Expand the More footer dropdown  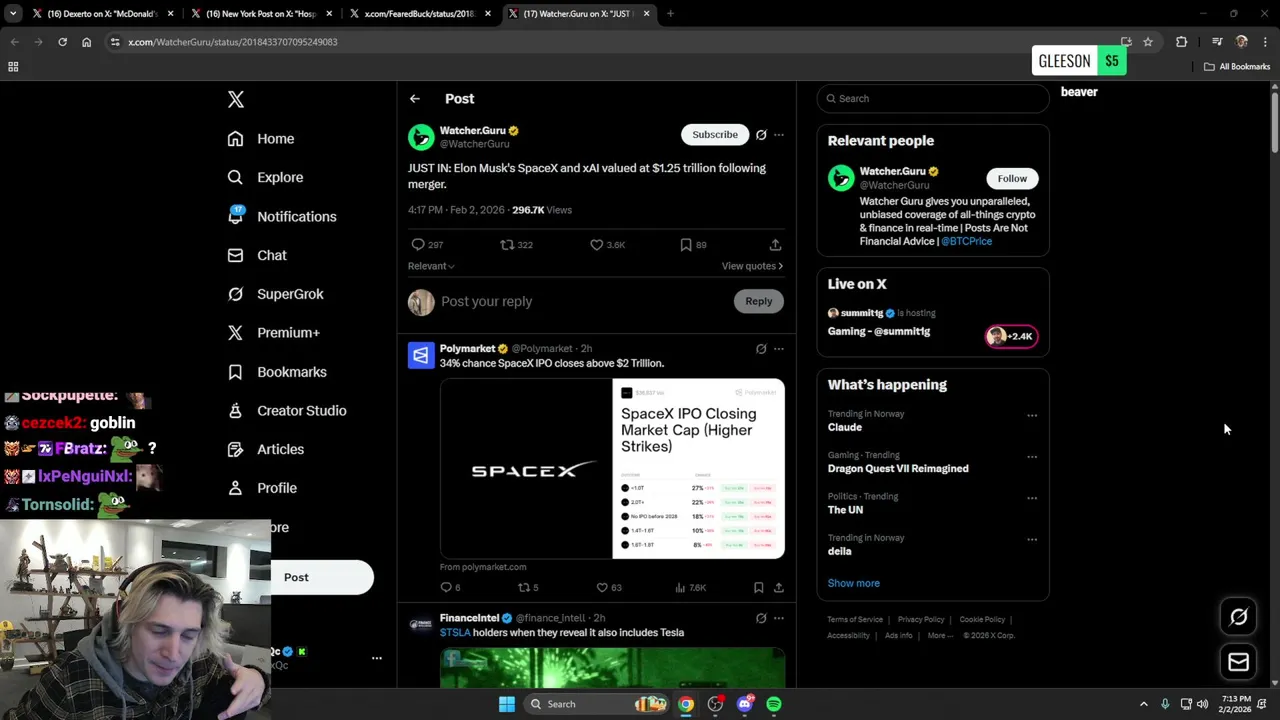940,636
